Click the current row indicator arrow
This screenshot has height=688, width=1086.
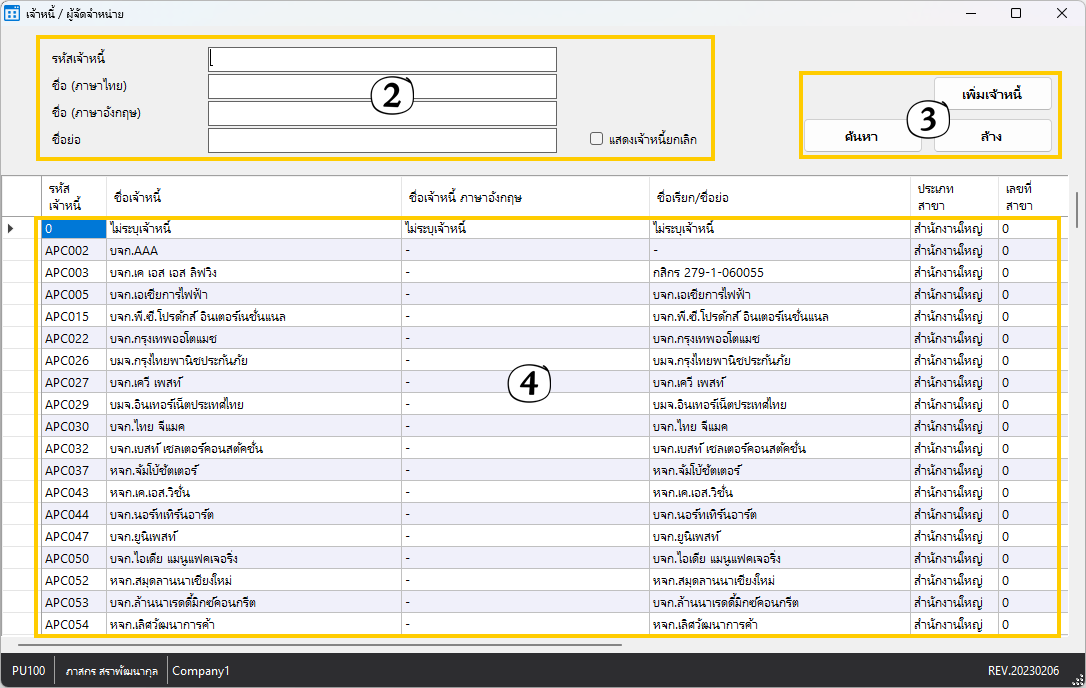(11, 229)
